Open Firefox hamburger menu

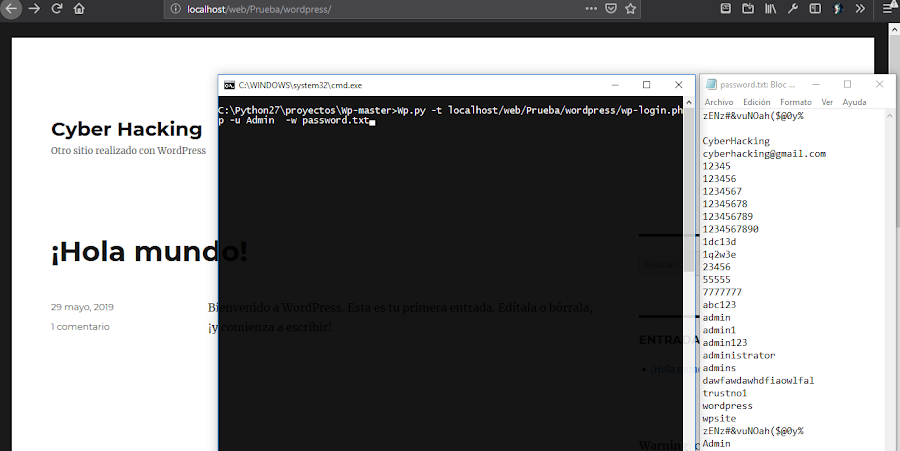pyautogui.click(x=888, y=9)
